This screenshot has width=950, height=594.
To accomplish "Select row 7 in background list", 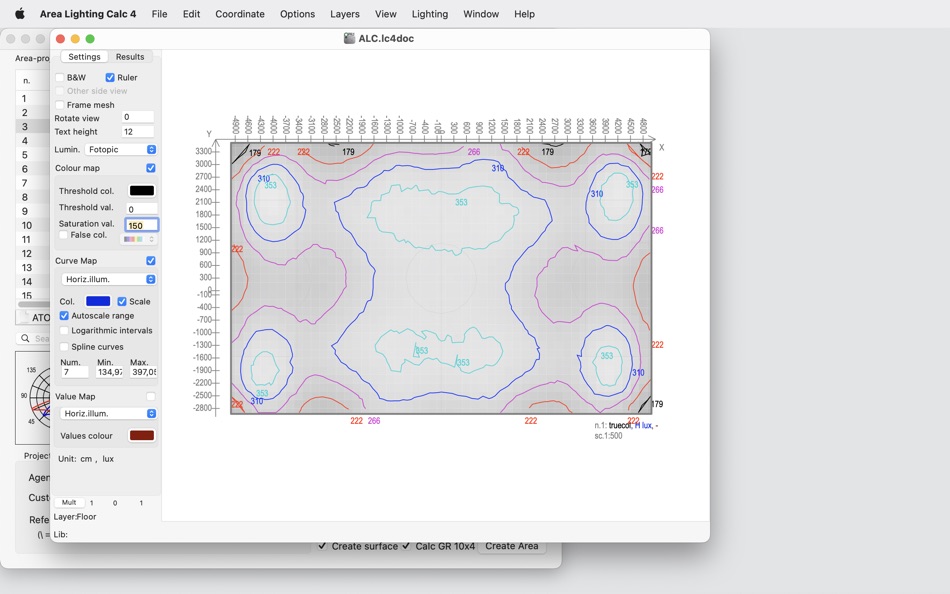I will tap(33, 183).
